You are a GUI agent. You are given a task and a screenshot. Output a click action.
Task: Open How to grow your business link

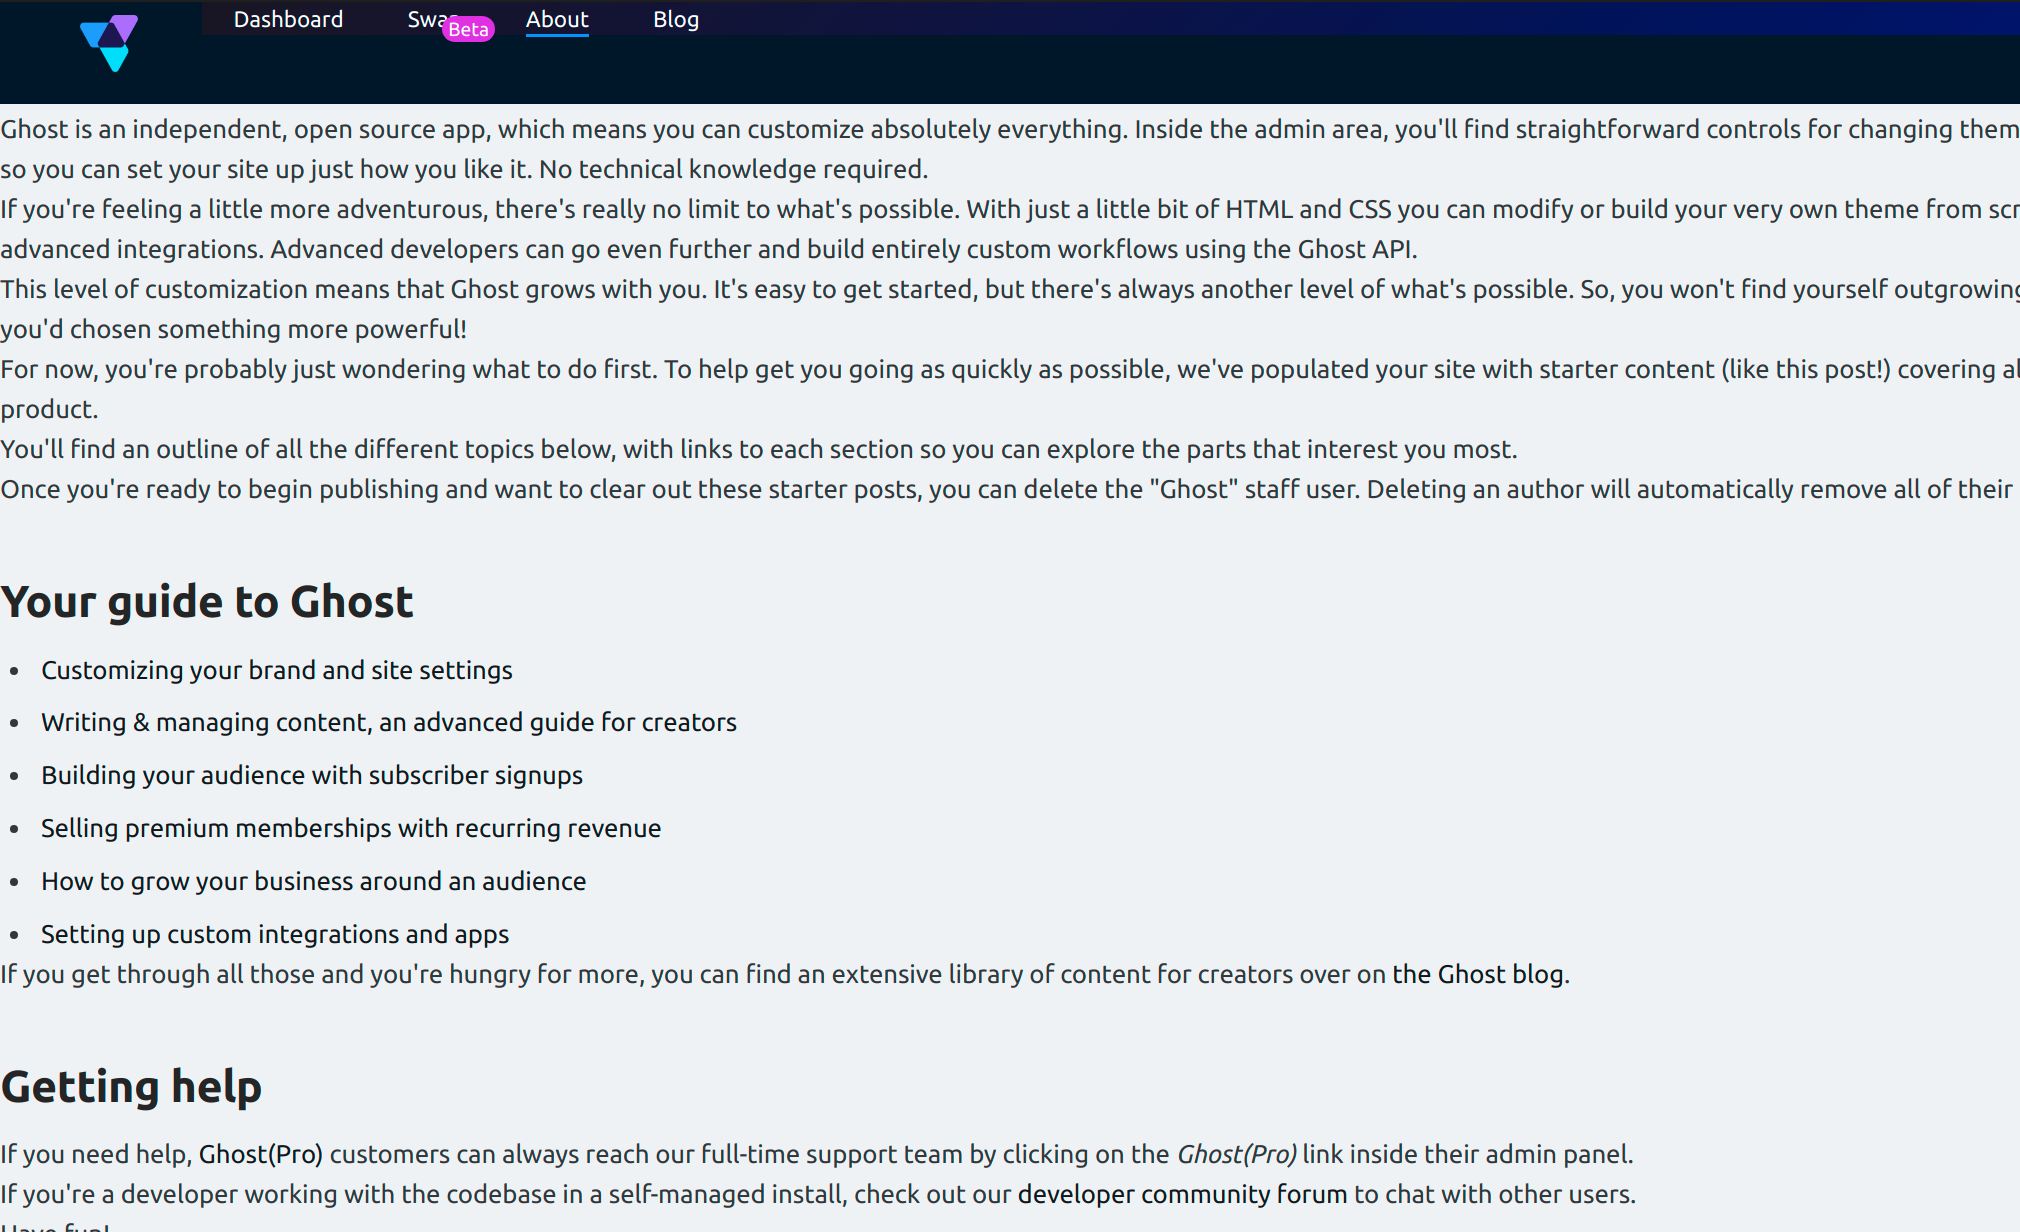[x=314, y=881]
